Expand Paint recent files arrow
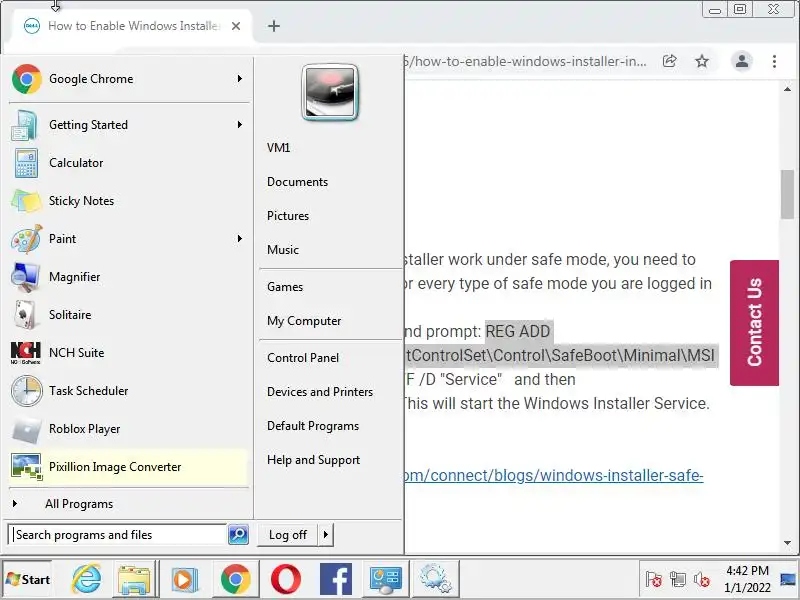 pyautogui.click(x=240, y=238)
